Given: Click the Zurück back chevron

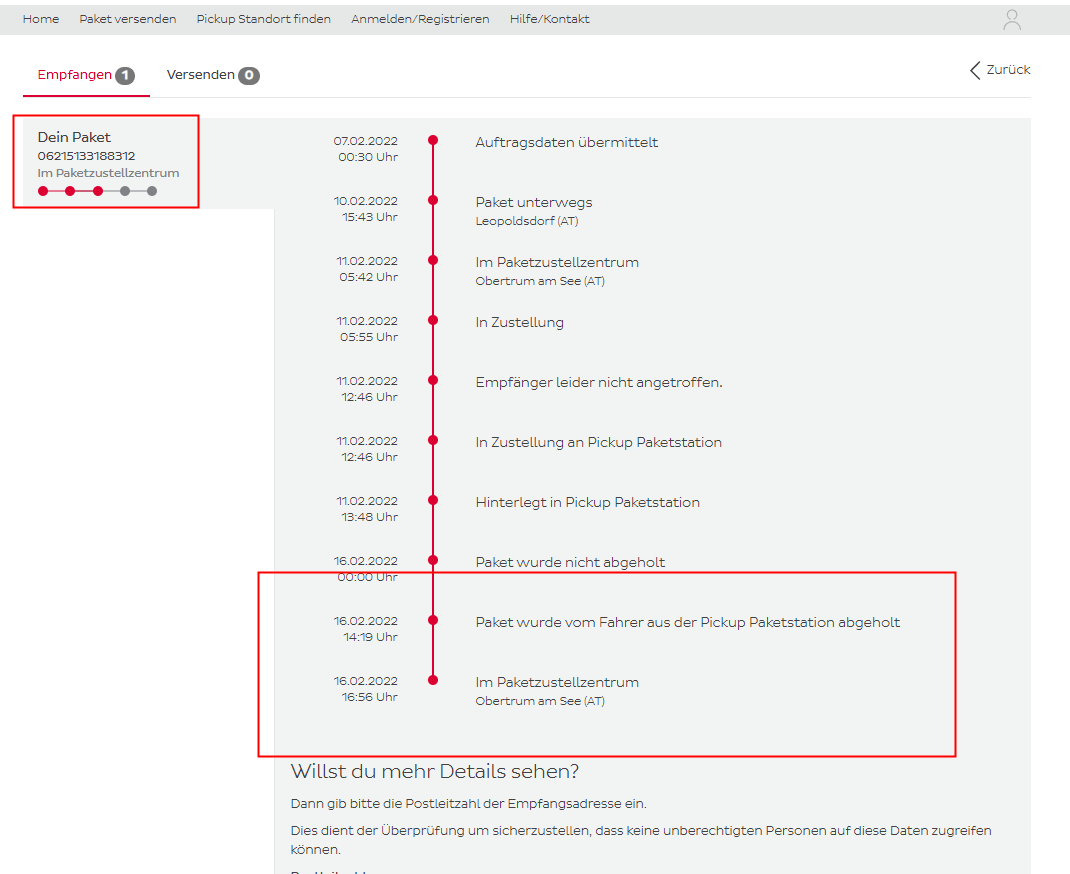Looking at the screenshot, I should tap(975, 70).
